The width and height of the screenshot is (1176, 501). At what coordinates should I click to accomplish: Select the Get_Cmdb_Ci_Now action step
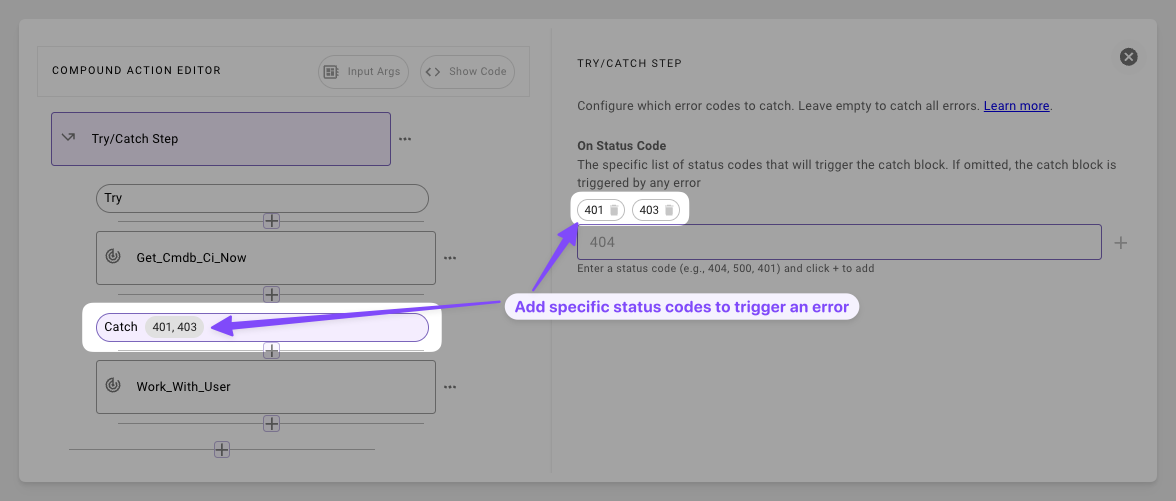coord(266,258)
